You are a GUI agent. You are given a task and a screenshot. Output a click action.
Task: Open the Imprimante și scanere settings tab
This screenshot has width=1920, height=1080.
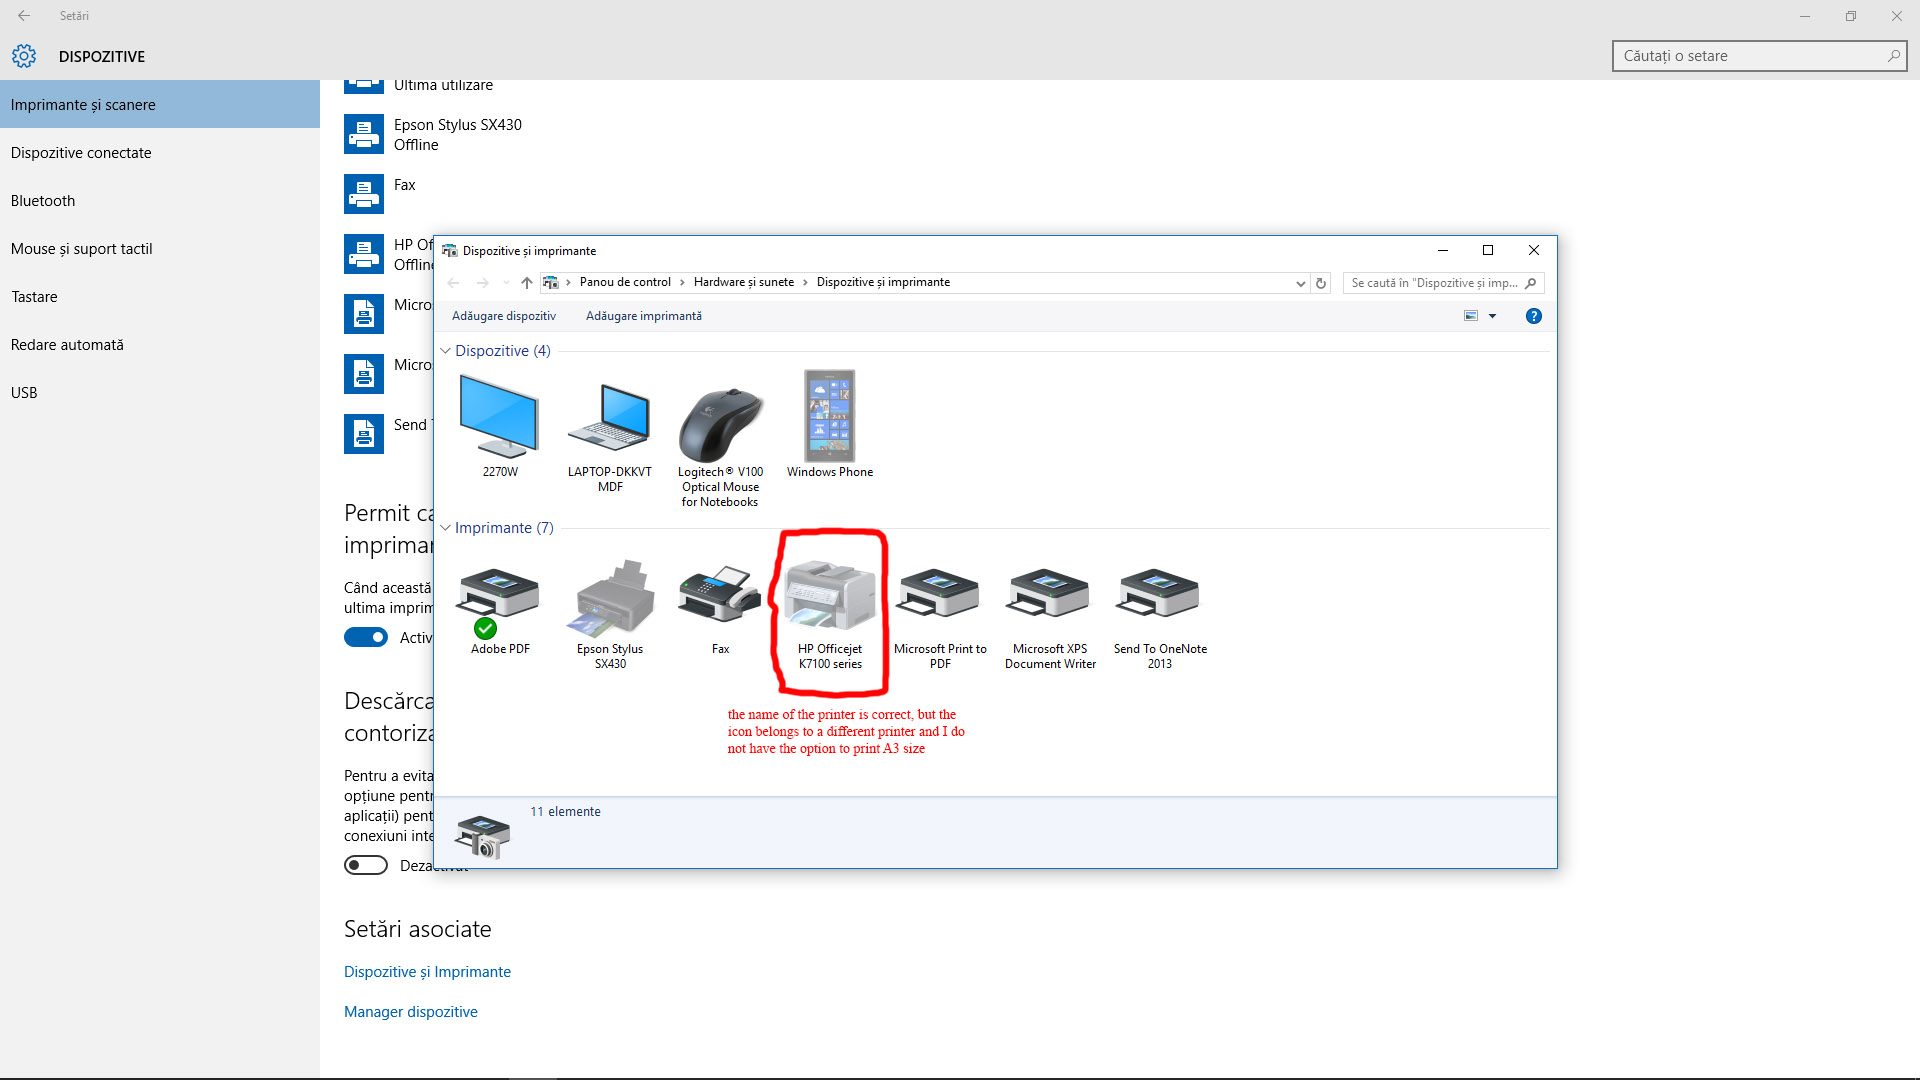(x=160, y=104)
